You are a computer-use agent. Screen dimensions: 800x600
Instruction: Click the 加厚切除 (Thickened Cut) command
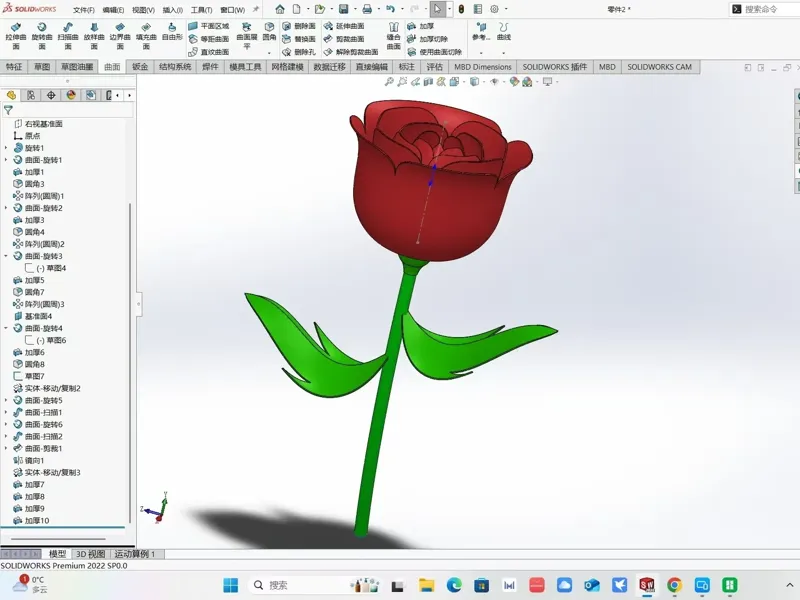click(428, 39)
